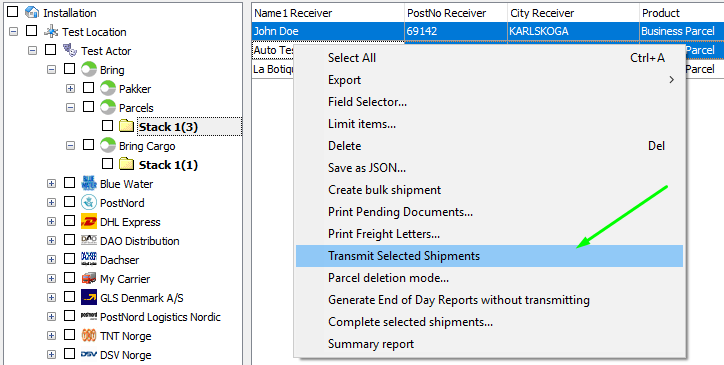
Task: Choose Print Pending Documents menu entry
Action: click(x=489, y=212)
